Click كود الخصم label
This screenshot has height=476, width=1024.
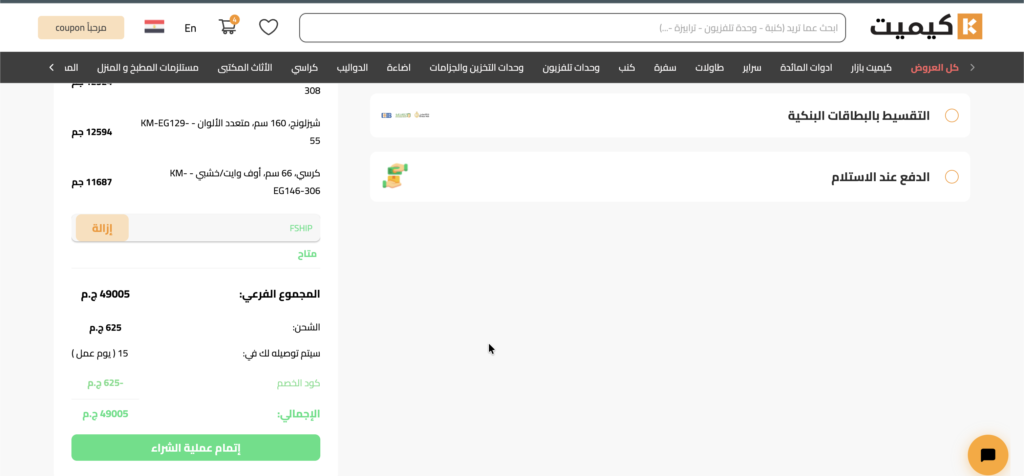(x=298, y=383)
